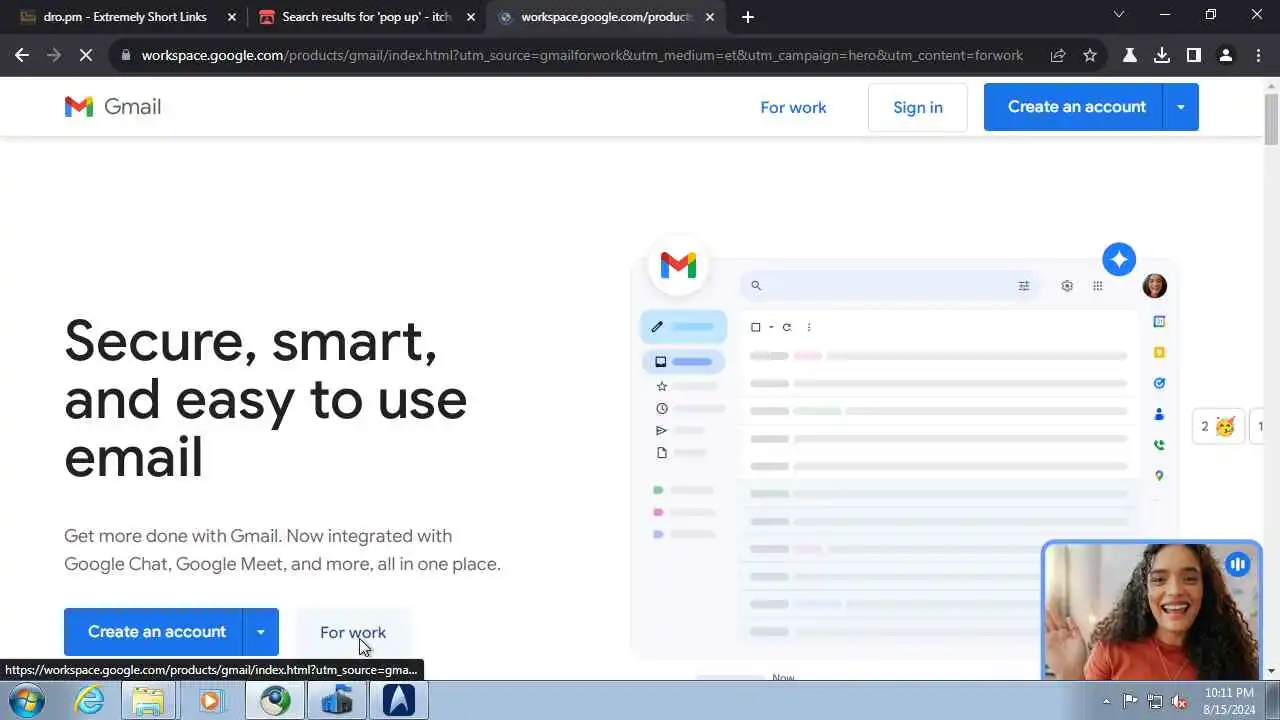
Task: Open Internet Explorer from the taskbar
Action: click(90, 700)
